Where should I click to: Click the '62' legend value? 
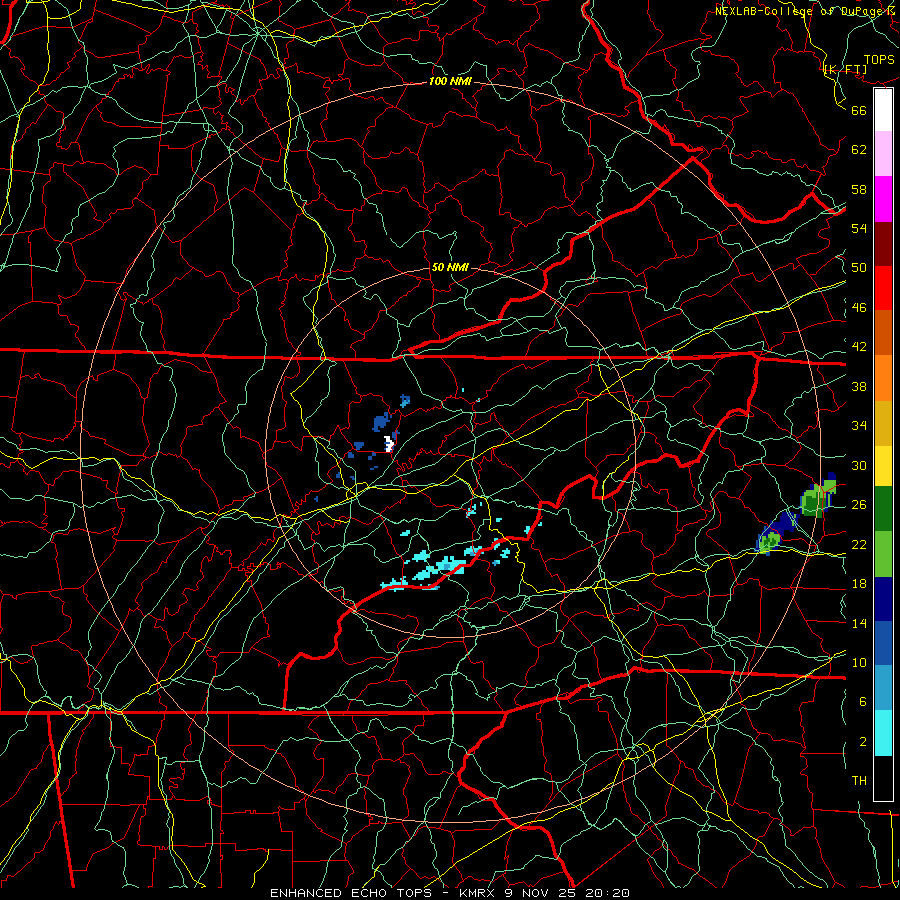859,150
